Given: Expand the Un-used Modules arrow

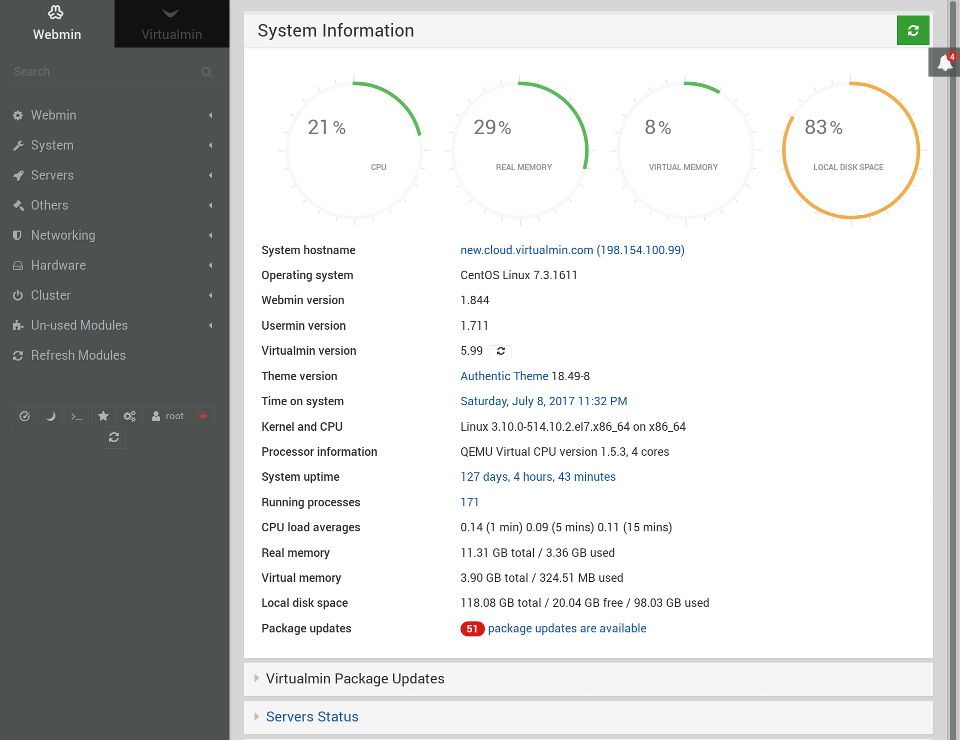Looking at the screenshot, I should point(211,325).
